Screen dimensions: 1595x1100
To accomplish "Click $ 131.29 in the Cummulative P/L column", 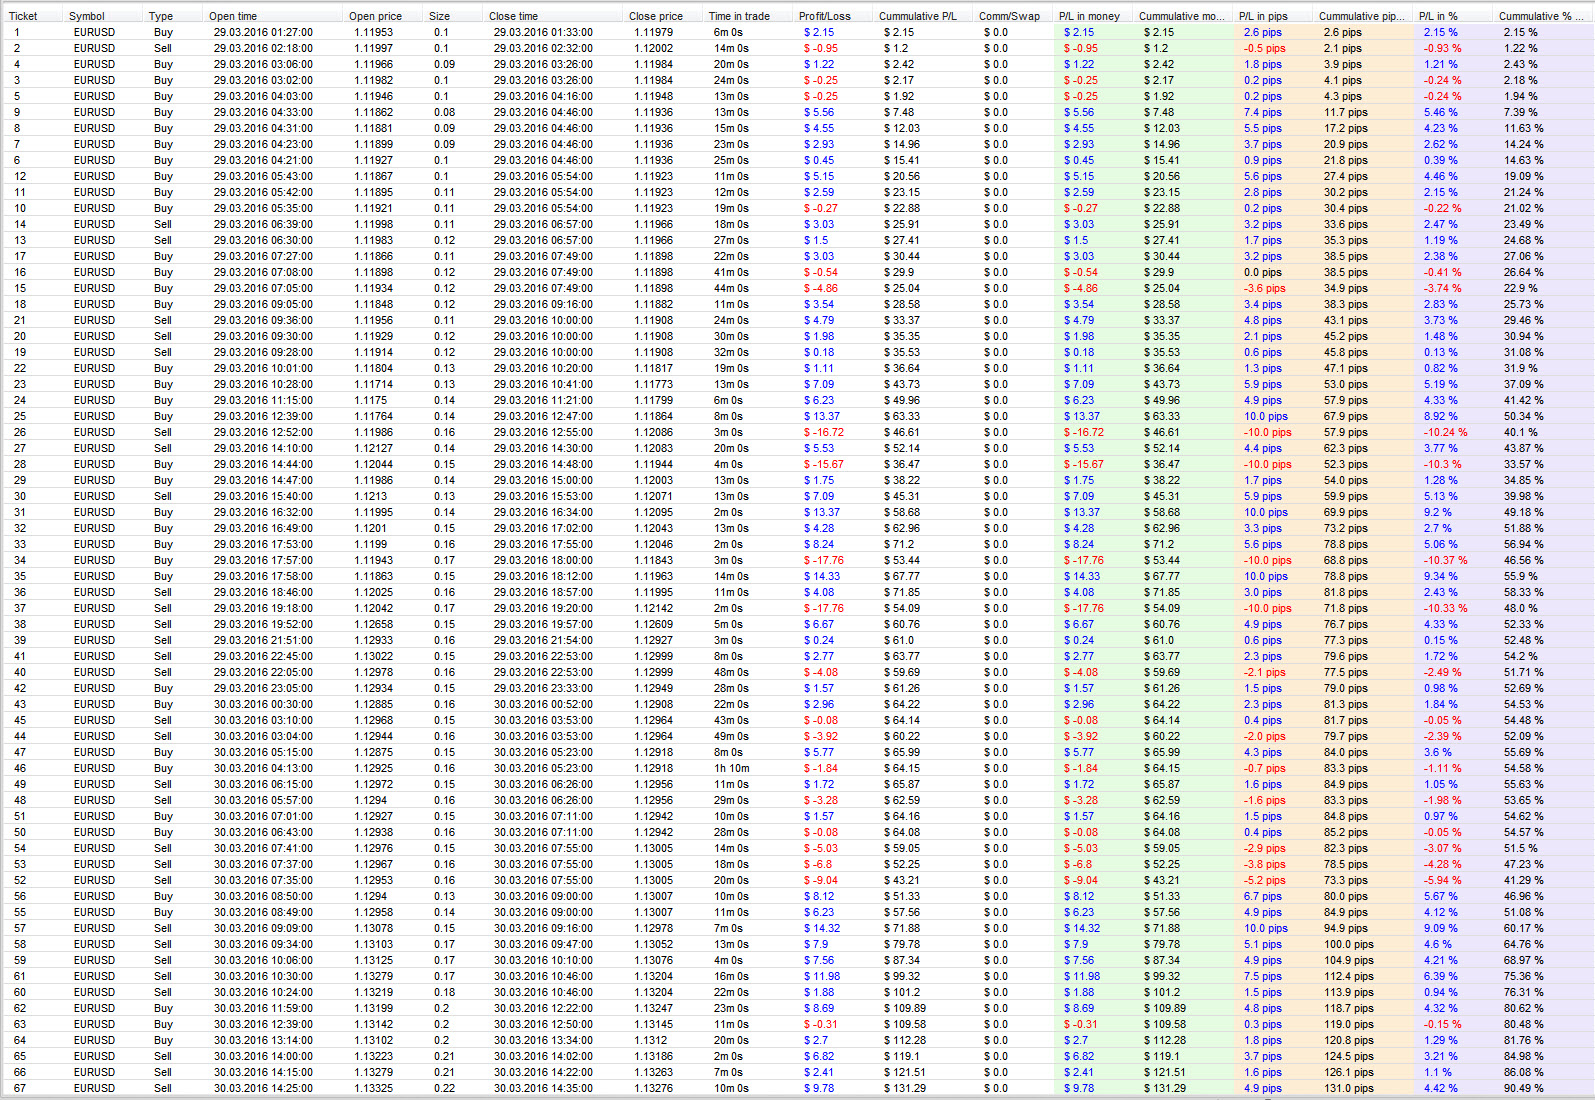I will click(x=905, y=1088).
